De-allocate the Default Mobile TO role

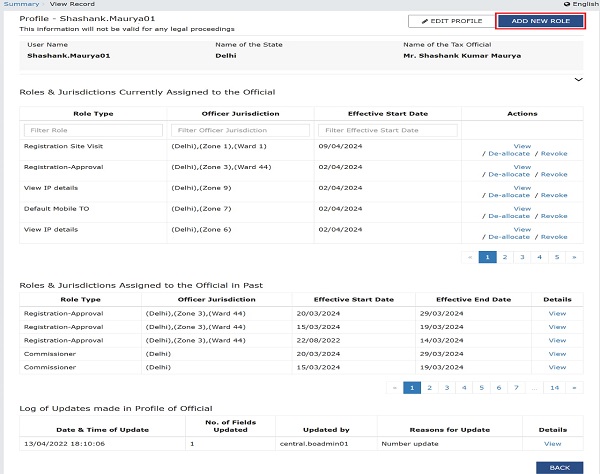pyautogui.click(x=509, y=216)
